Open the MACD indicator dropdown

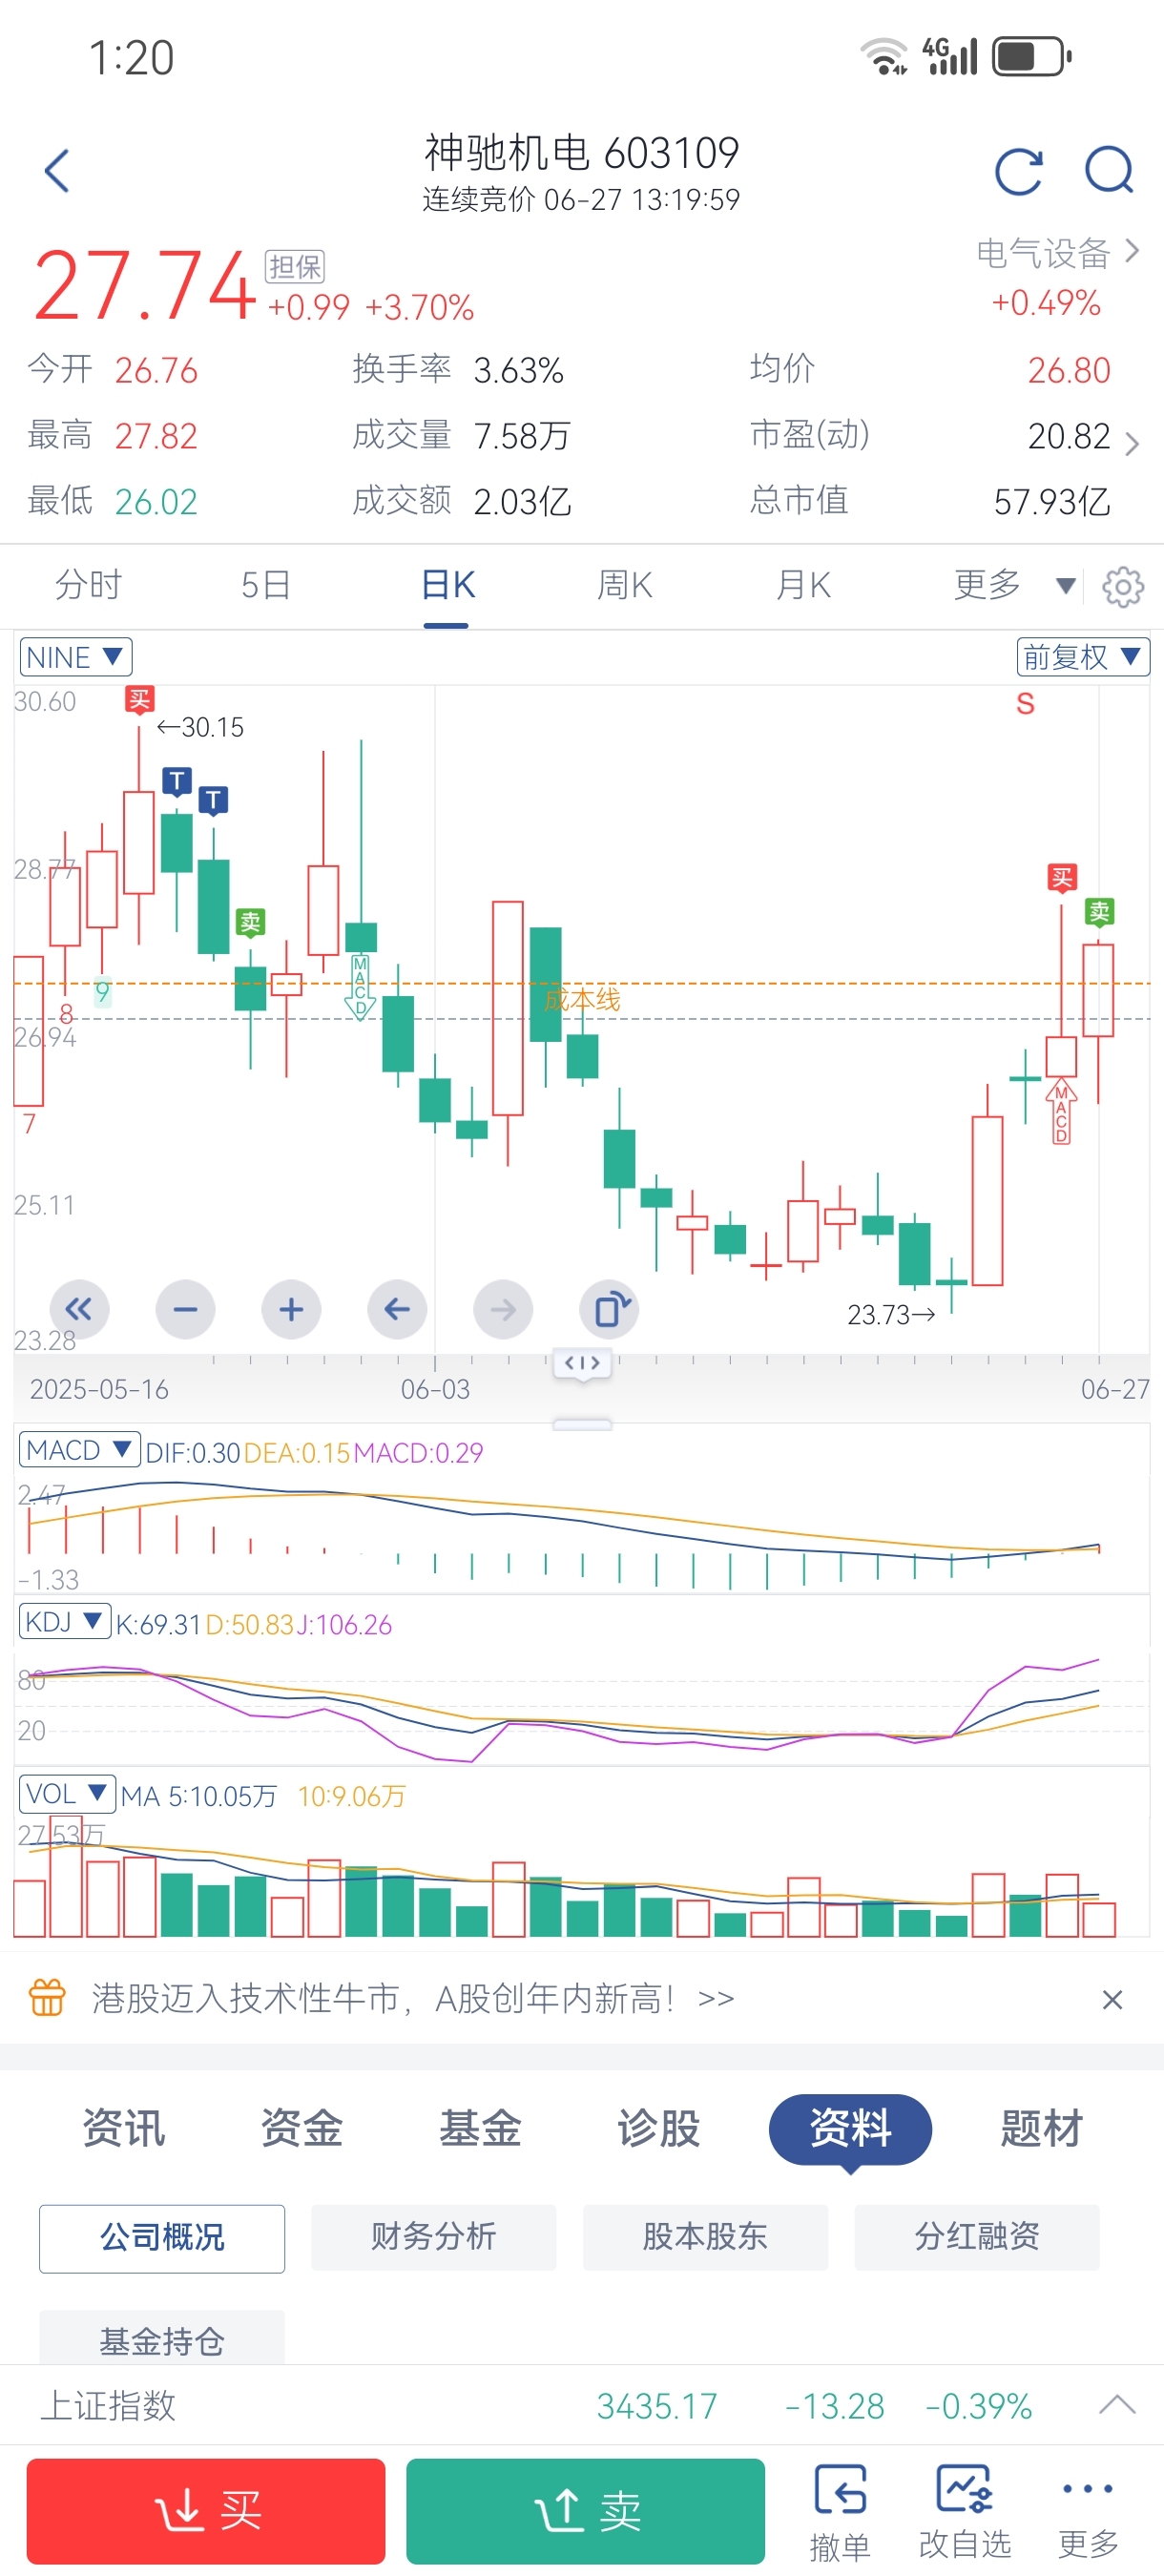79,1449
